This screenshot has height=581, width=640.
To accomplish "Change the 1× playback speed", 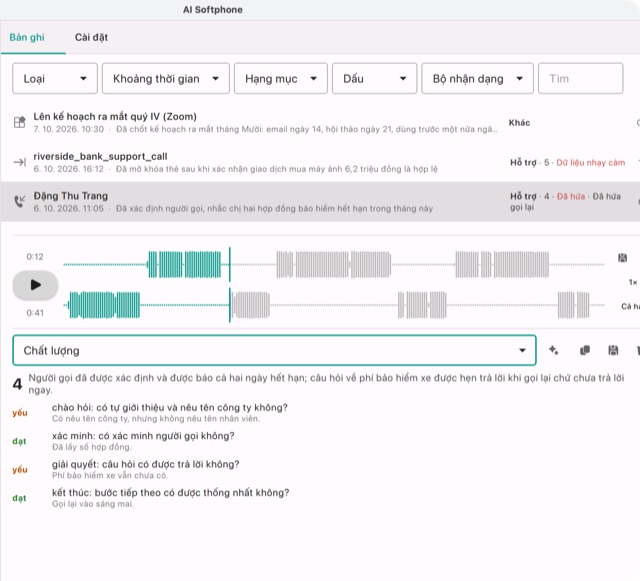I will pyautogui.click(x=633, y=282).
